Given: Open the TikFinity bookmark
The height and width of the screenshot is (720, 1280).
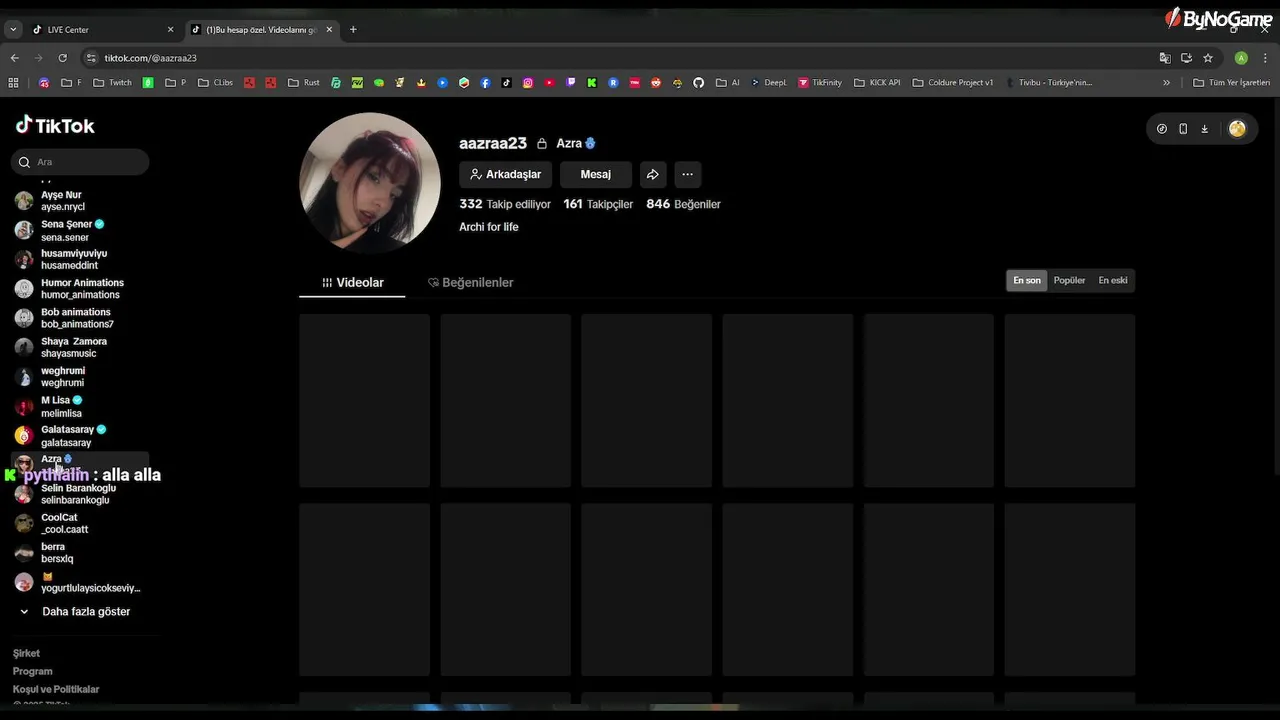Looking at the screenshot, I should (820, 83).
